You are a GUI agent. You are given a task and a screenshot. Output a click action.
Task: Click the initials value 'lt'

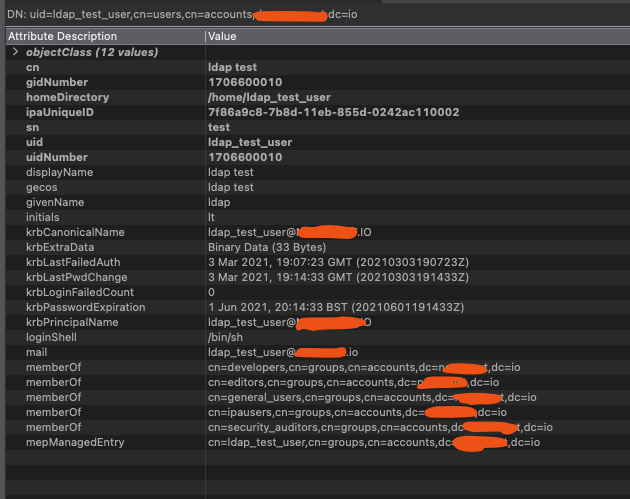(211, 217)
